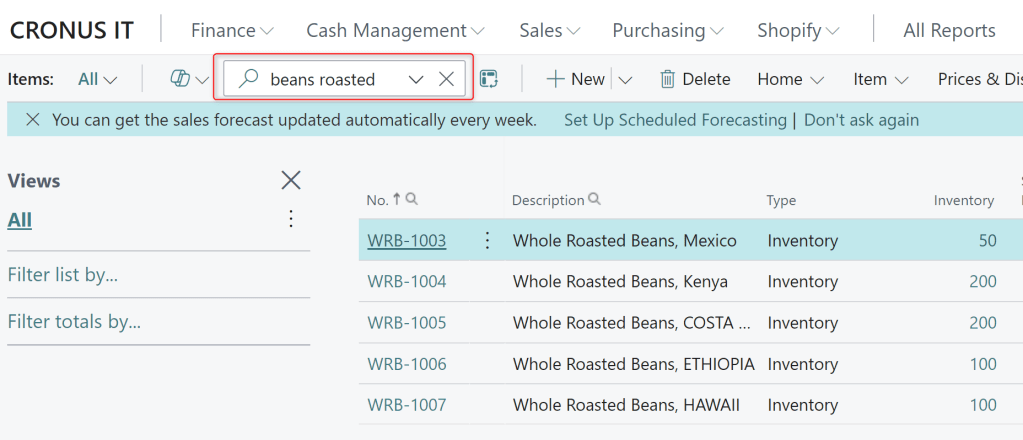Open row options for WRB-1003

488,240
